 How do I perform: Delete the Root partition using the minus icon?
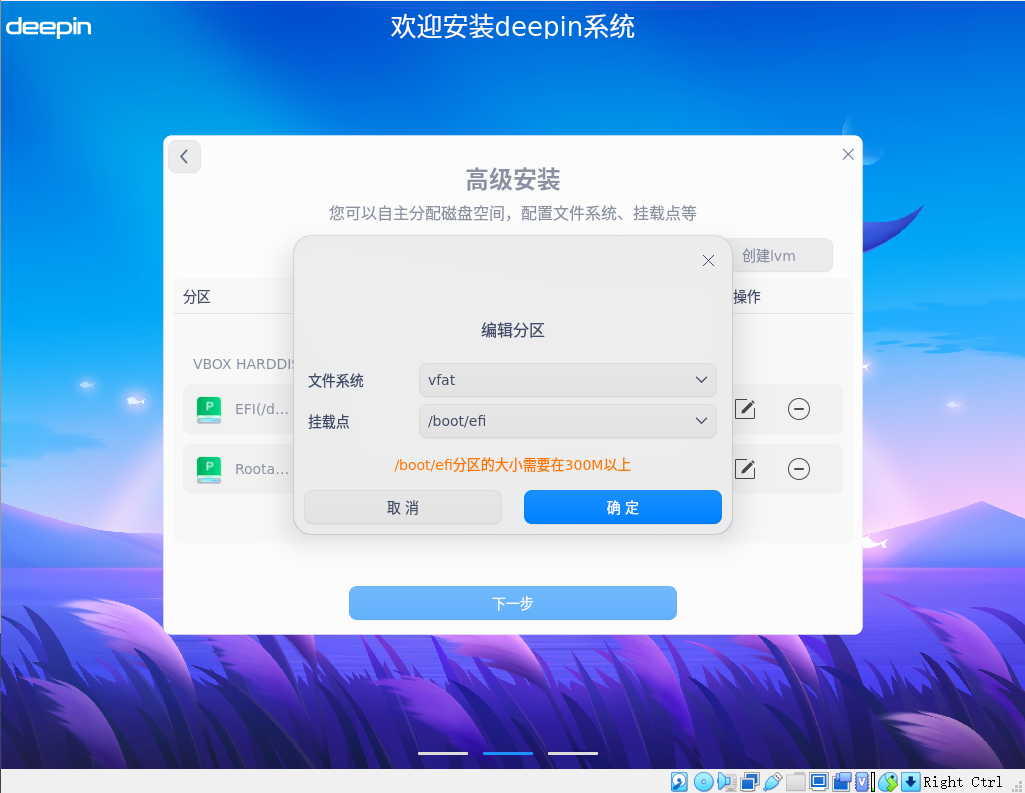pos(798,469)
